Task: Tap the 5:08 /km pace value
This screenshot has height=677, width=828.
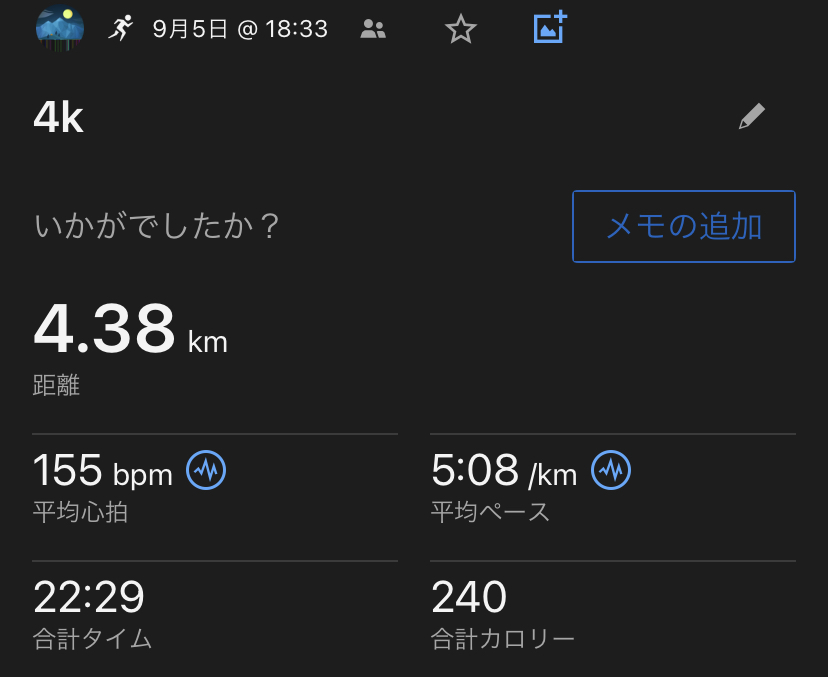Action: coord(504,470)
